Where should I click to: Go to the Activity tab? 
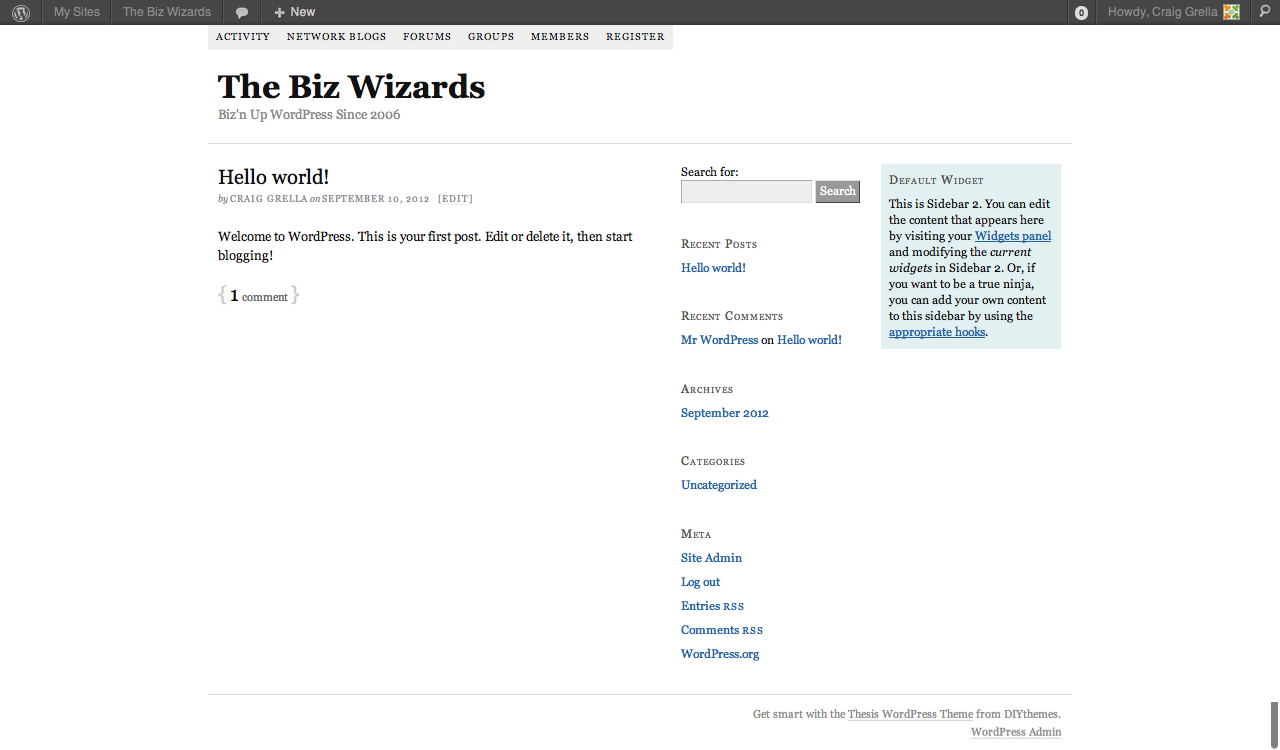click(243, 37)
